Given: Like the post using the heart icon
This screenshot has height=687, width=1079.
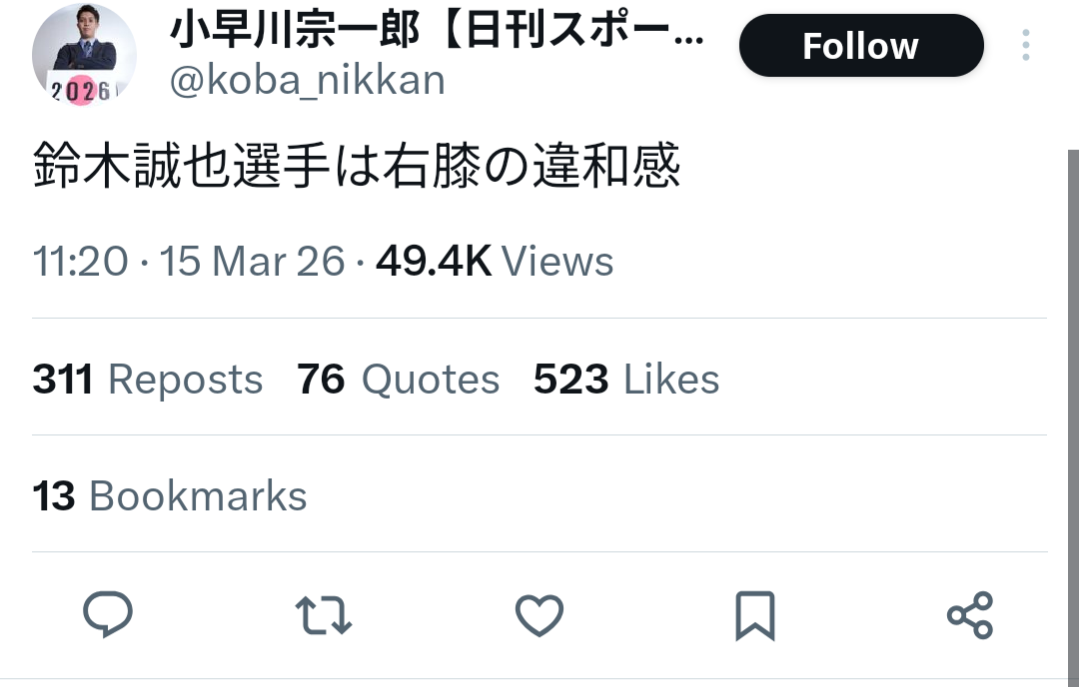Looking at the screenshot, I should [540, 615].
